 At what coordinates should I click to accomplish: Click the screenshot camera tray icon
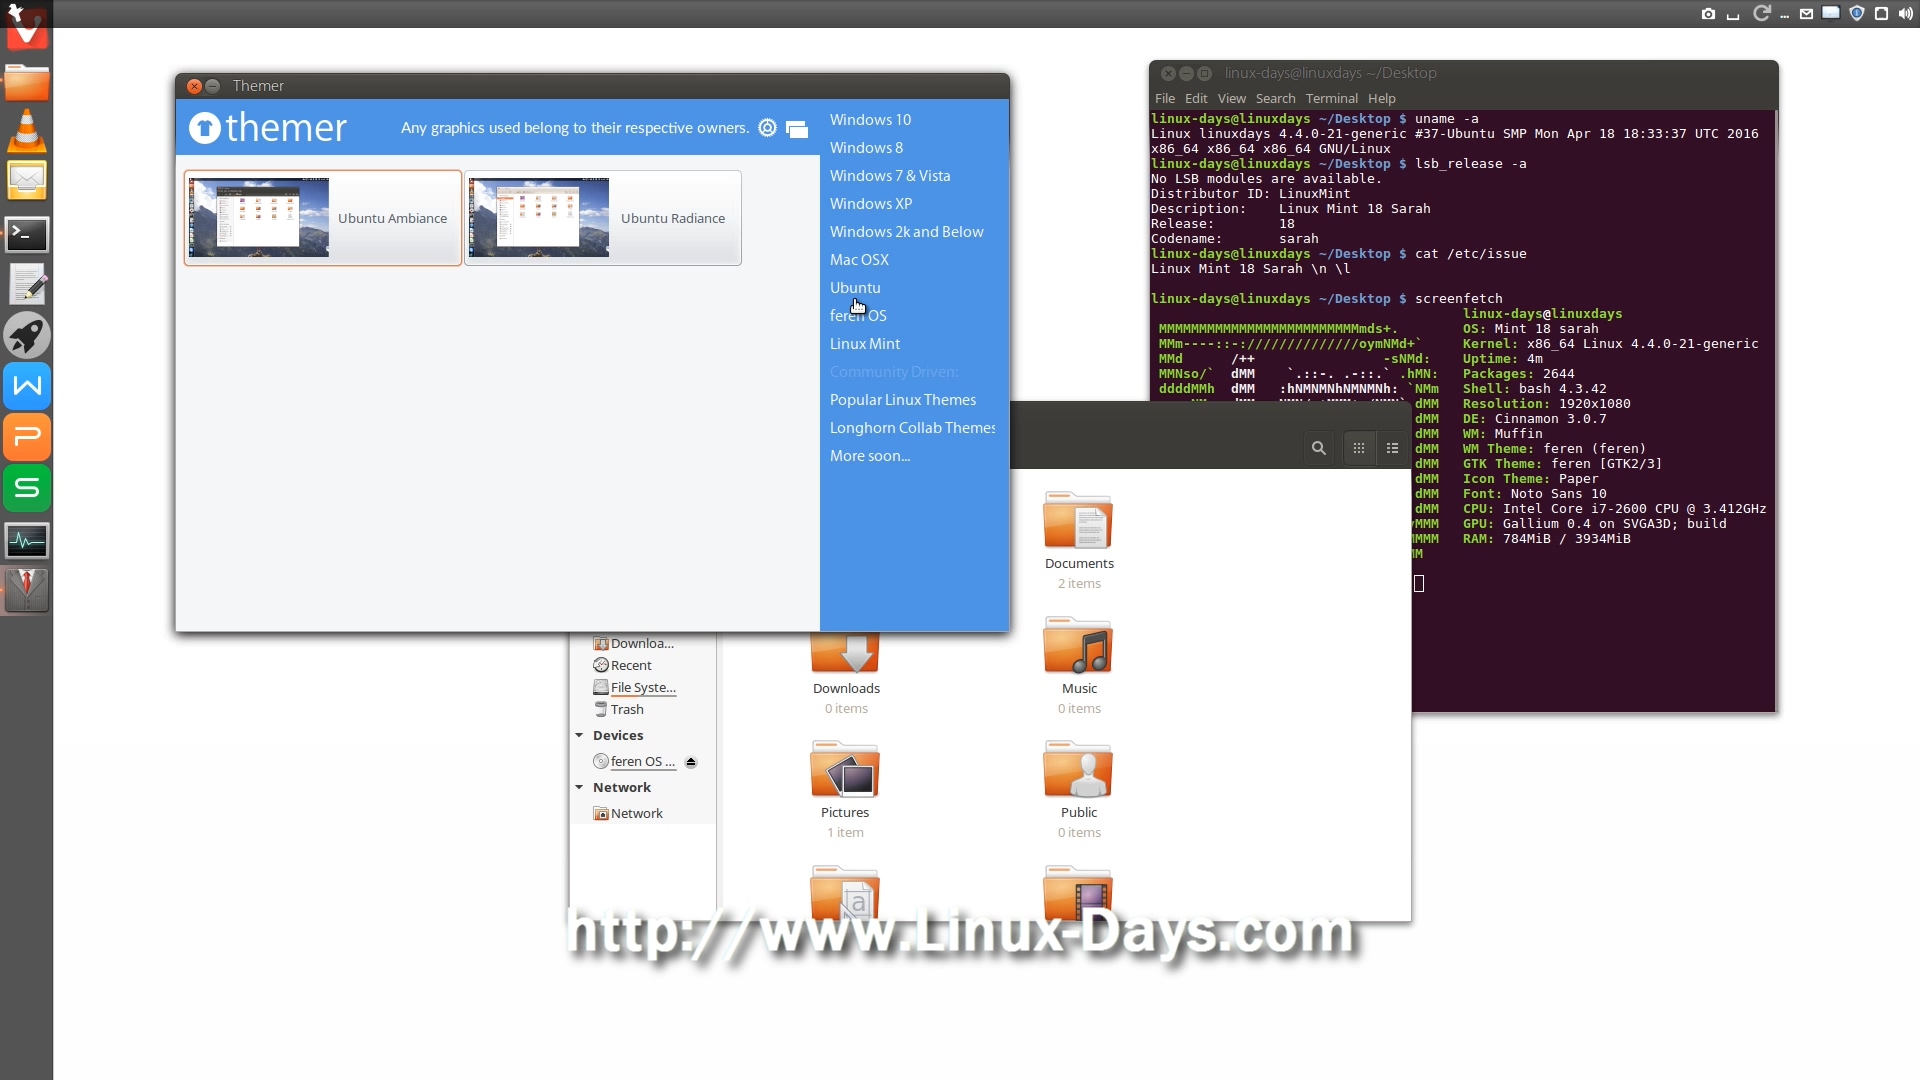coord(1708,14)
